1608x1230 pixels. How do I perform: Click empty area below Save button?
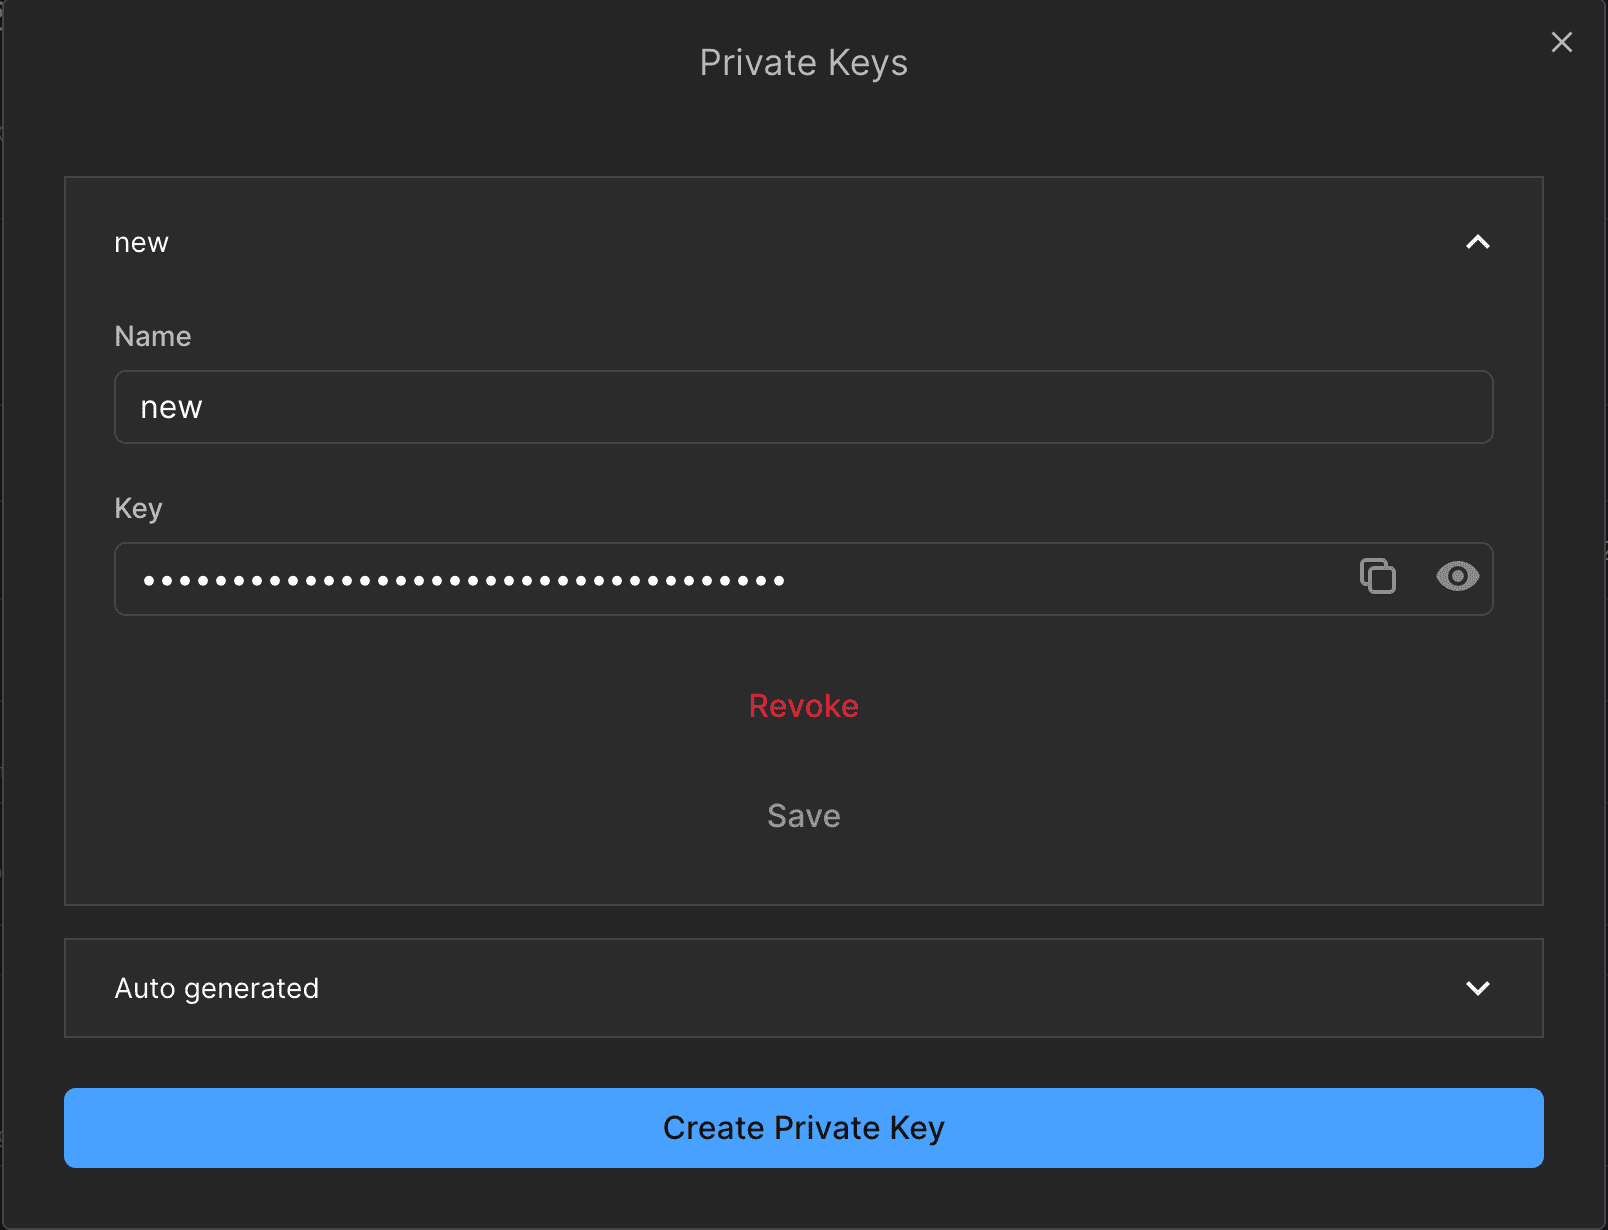pyautogui.click(x=804, y=870)
